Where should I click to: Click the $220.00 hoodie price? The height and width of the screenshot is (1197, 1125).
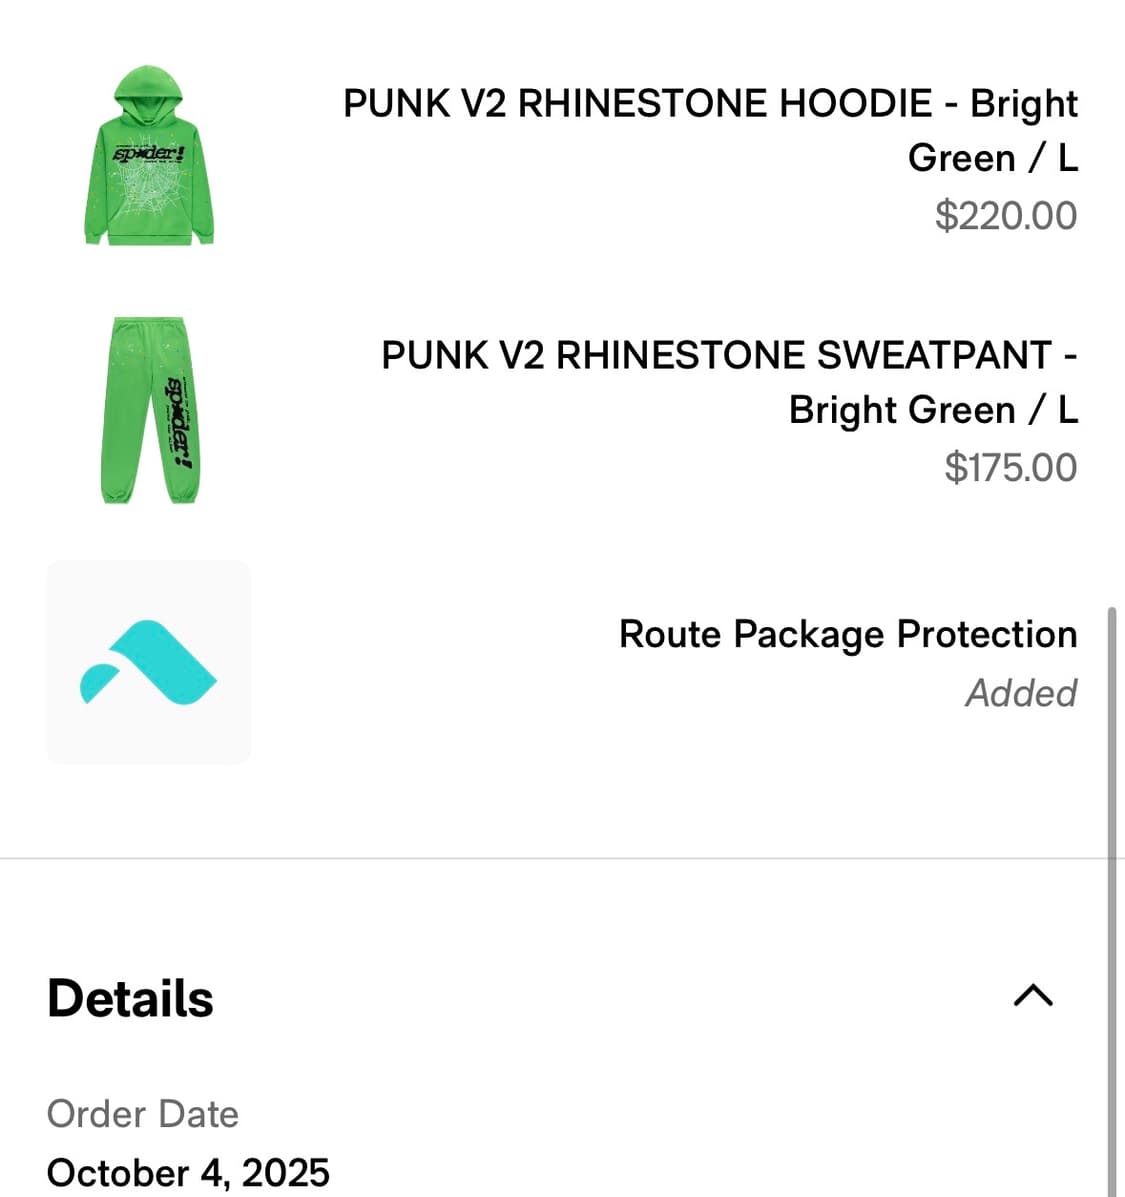pos(1005,215)
